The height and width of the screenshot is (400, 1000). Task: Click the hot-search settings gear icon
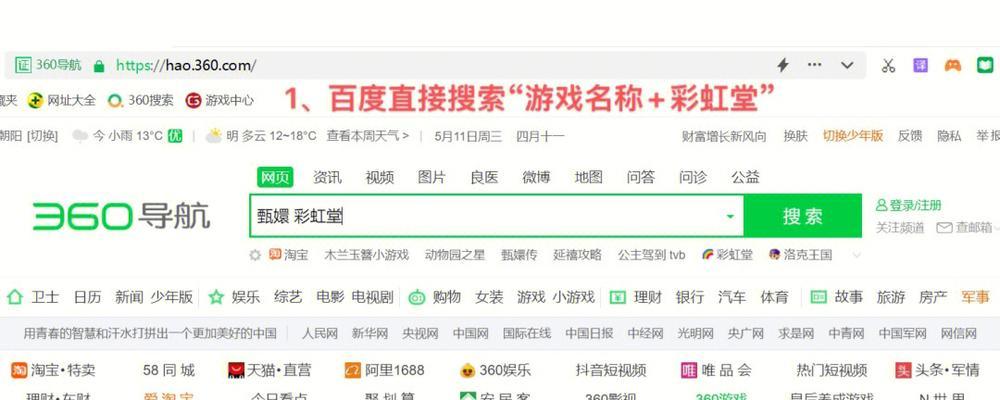[x=255, y=255]
